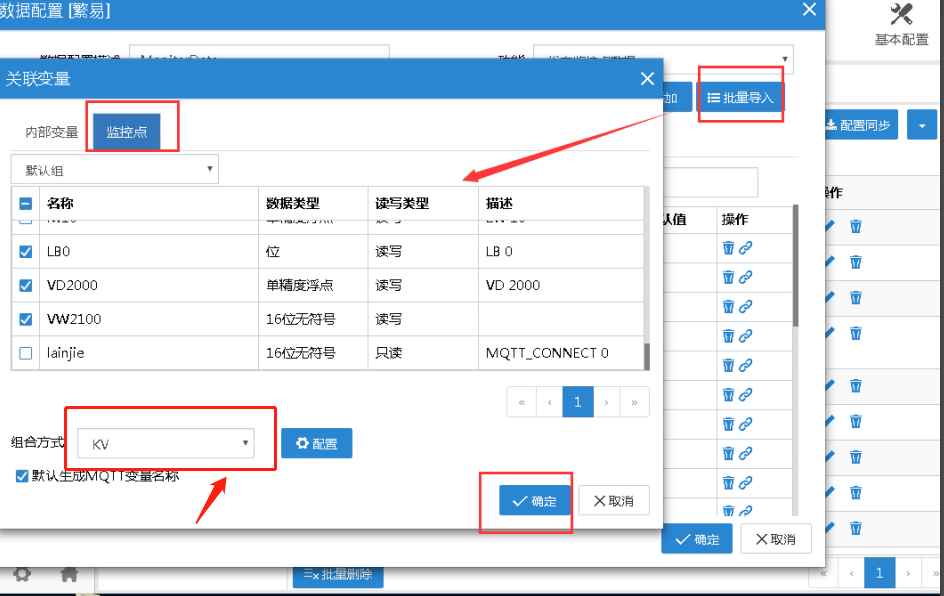Viewport: 944px width, 596px height.
Task: Toggle the 默认生成MQTT变量名称 checkbox
Action: click(x=22, y=476)
